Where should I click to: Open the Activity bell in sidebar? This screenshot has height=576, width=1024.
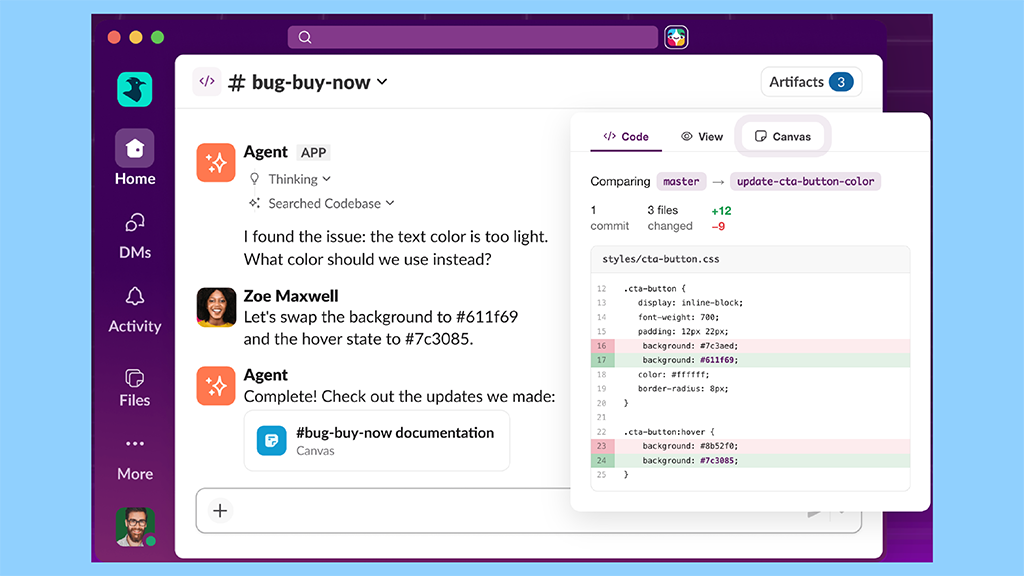(x=135, y=310)
